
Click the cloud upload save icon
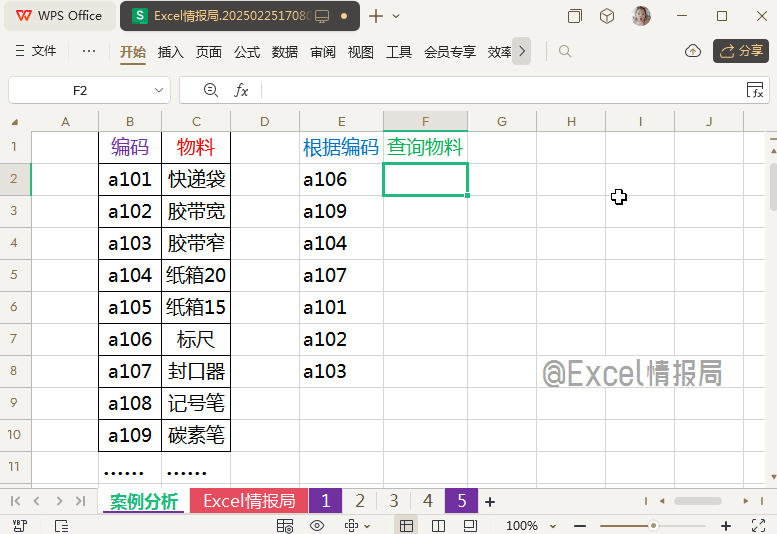(693, 51)
